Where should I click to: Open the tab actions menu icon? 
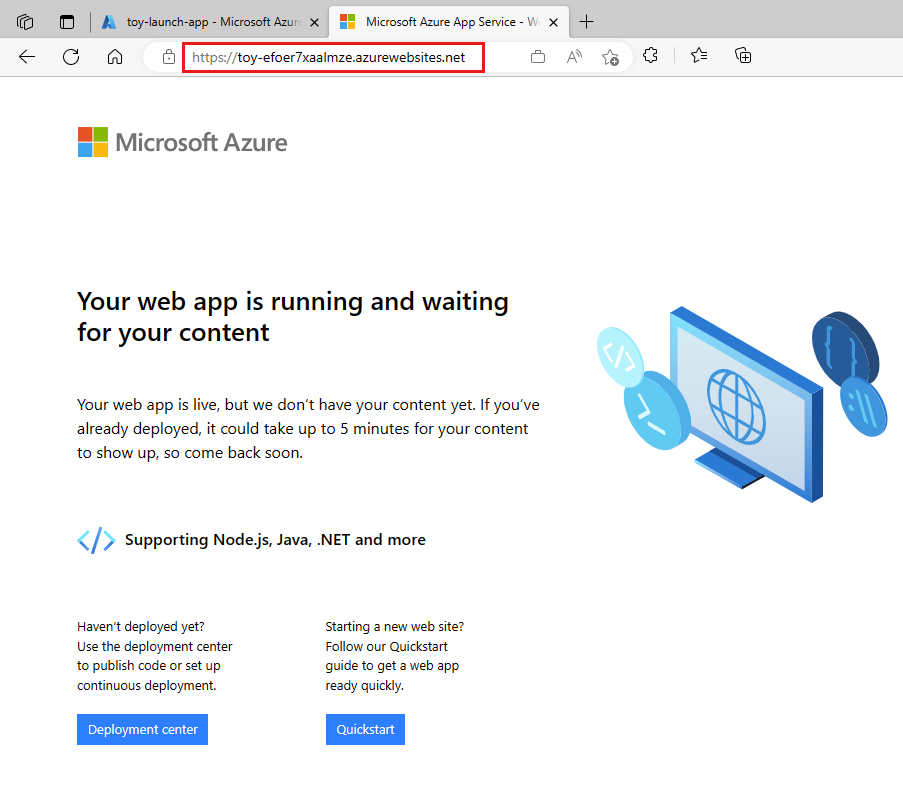coord(67,22)
